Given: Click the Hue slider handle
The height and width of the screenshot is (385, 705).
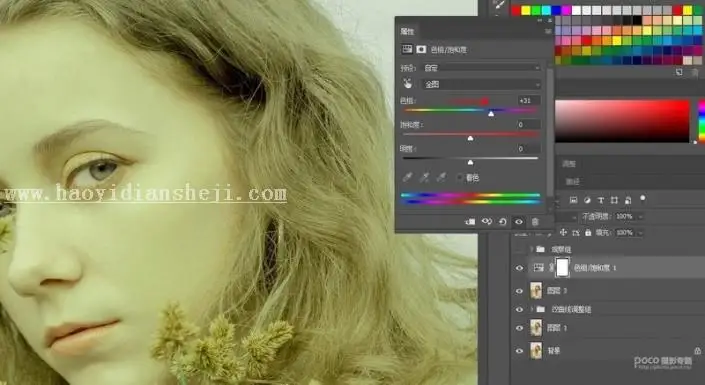Looking at the screenshot, I should pyautogui.click(x=491, y=114).
